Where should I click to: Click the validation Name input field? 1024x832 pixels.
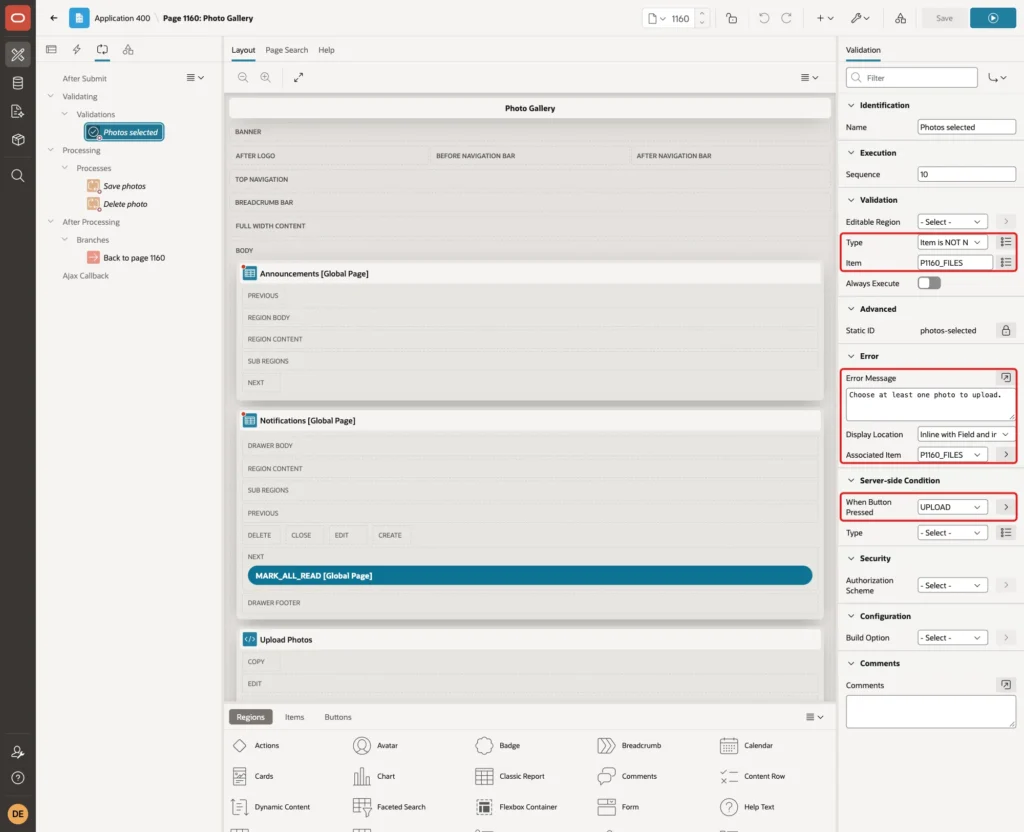coord(966,127)
